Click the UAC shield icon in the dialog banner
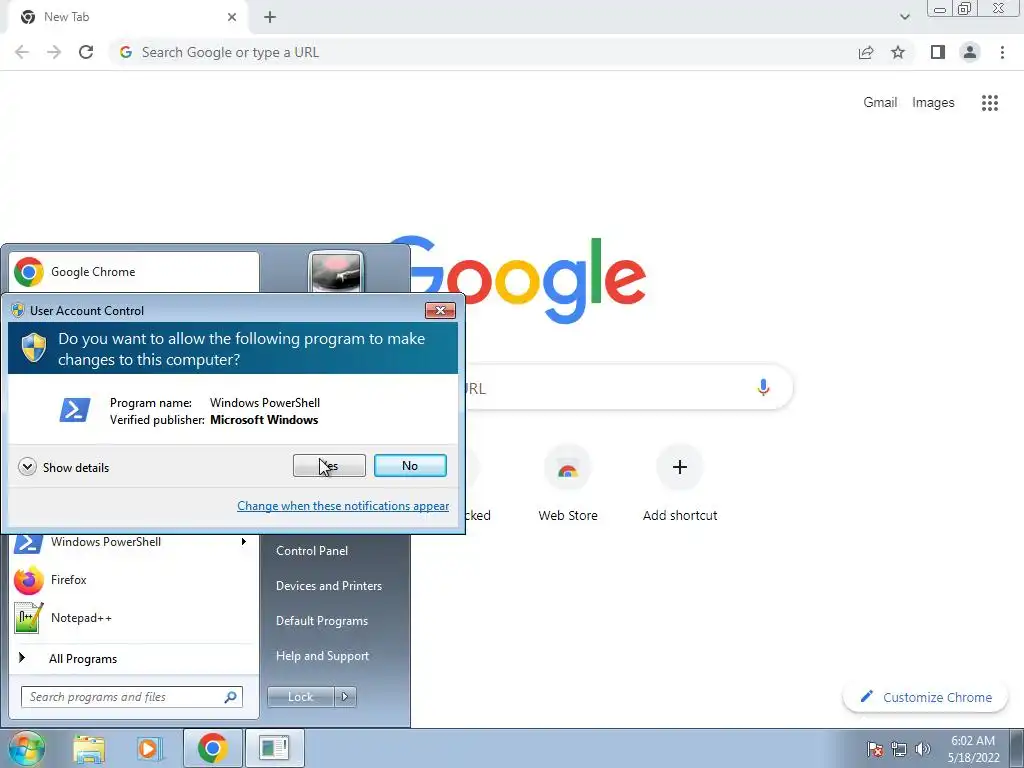 tap(34, 347)
